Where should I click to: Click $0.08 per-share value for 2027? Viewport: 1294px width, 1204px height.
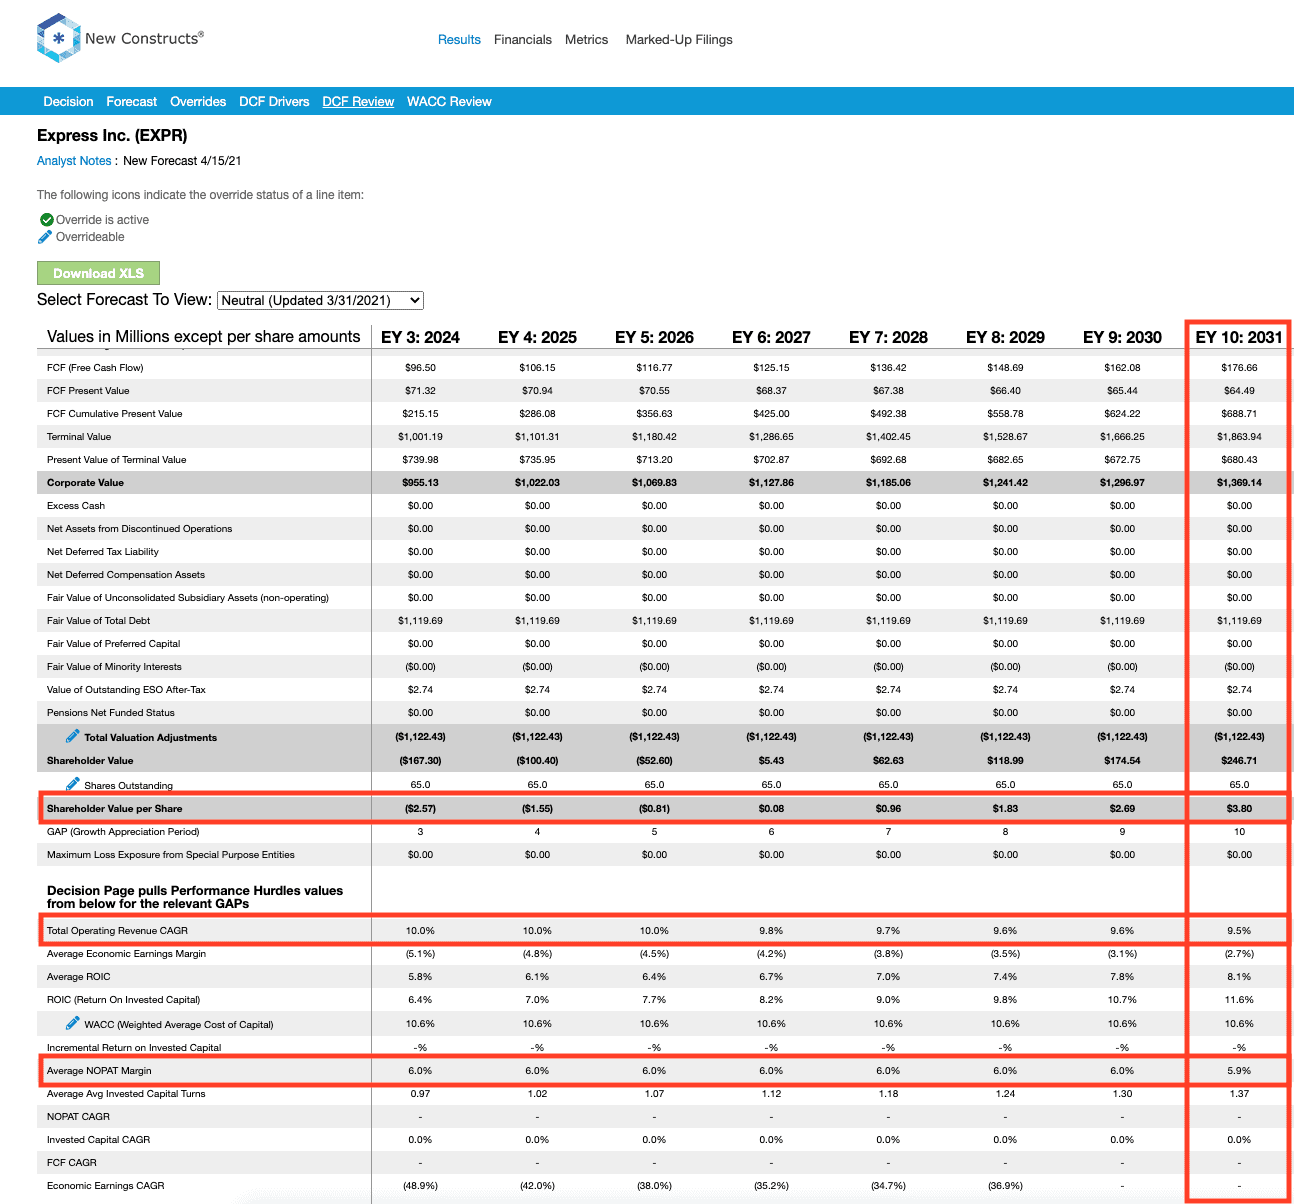[x=771, y=809]
